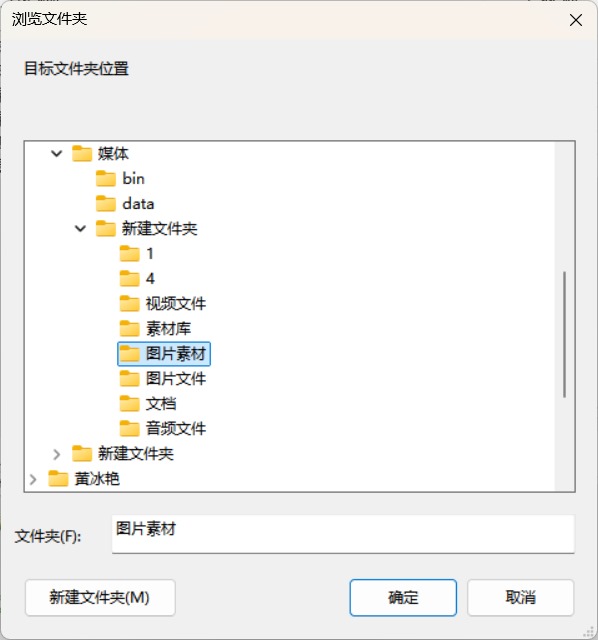
Task: Click the vertical scrollbar thumb in tree
Action: [565, 334]
